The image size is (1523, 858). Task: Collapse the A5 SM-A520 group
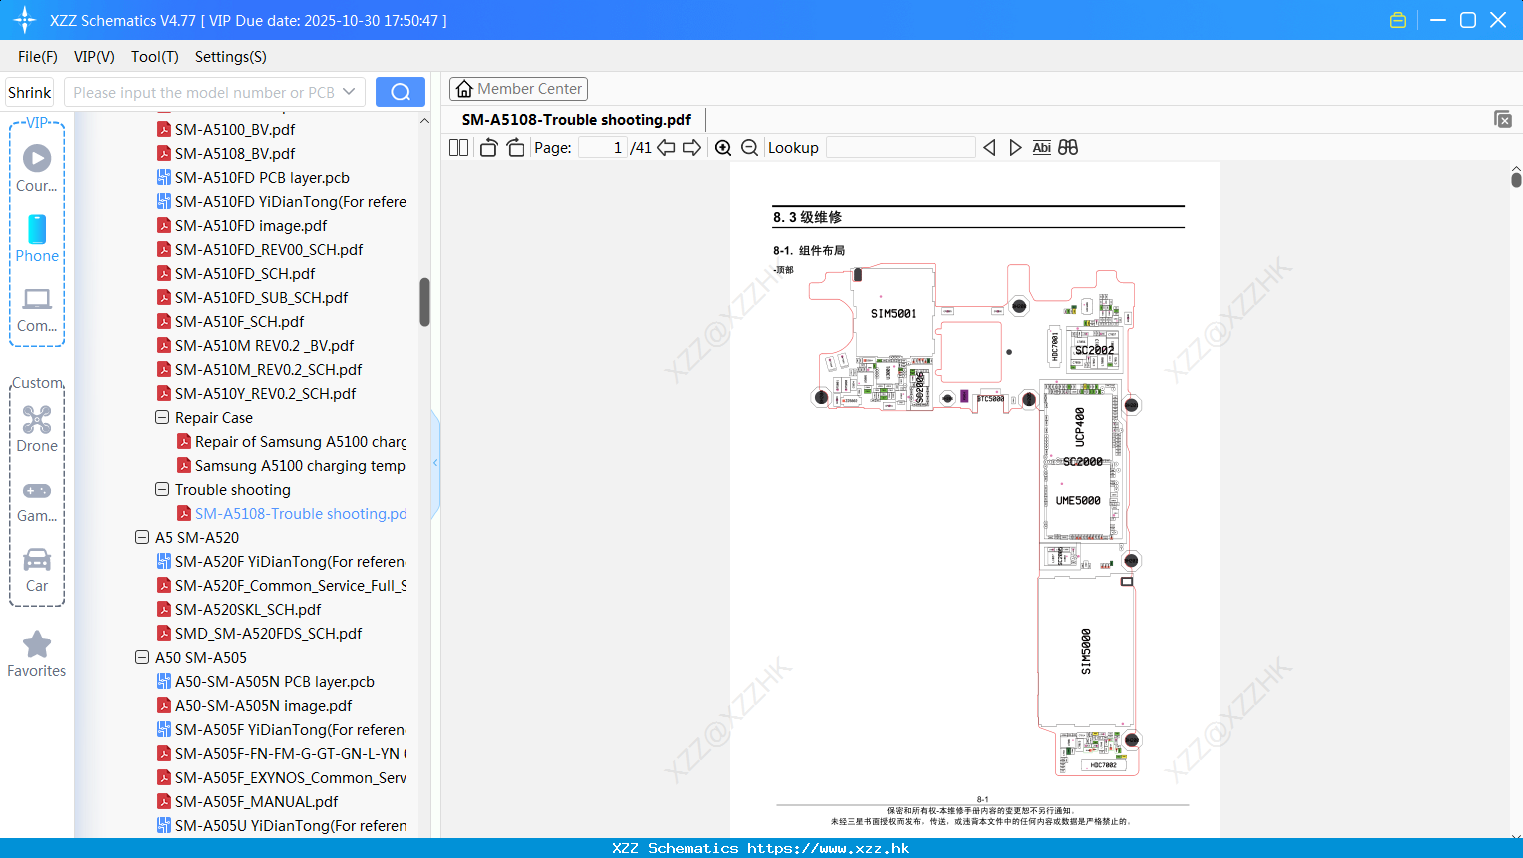point(142,537)
